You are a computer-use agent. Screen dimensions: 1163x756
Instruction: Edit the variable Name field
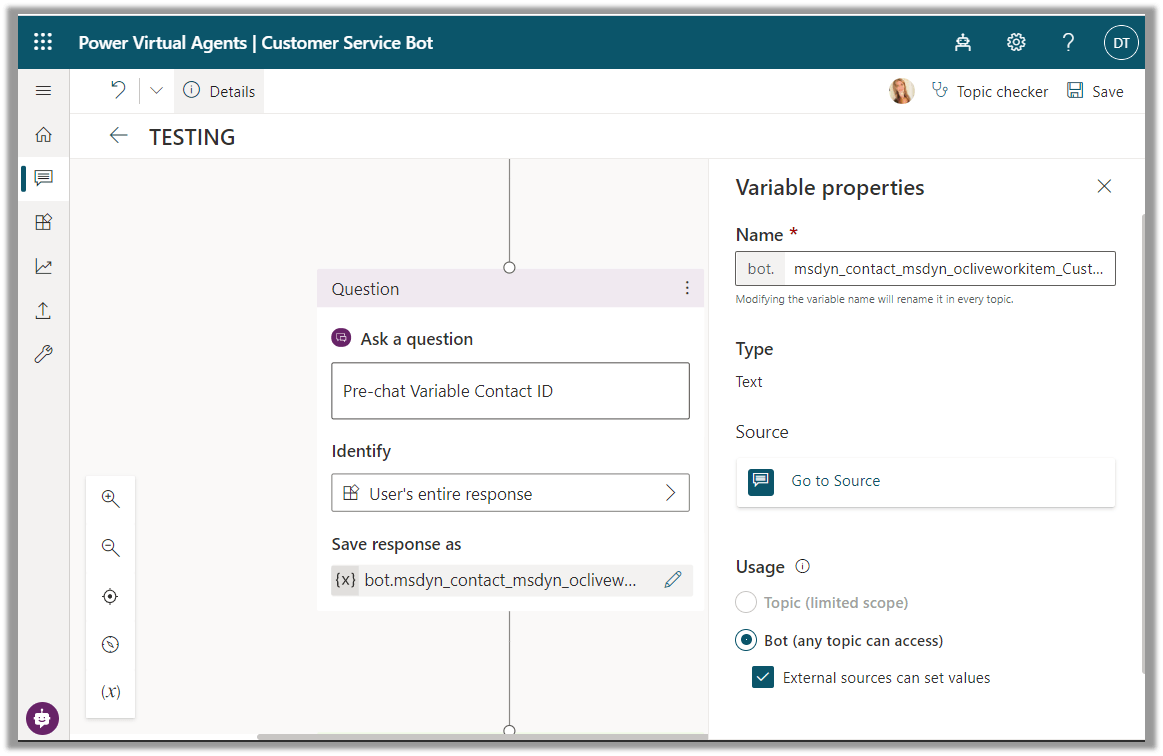(926, 269)
